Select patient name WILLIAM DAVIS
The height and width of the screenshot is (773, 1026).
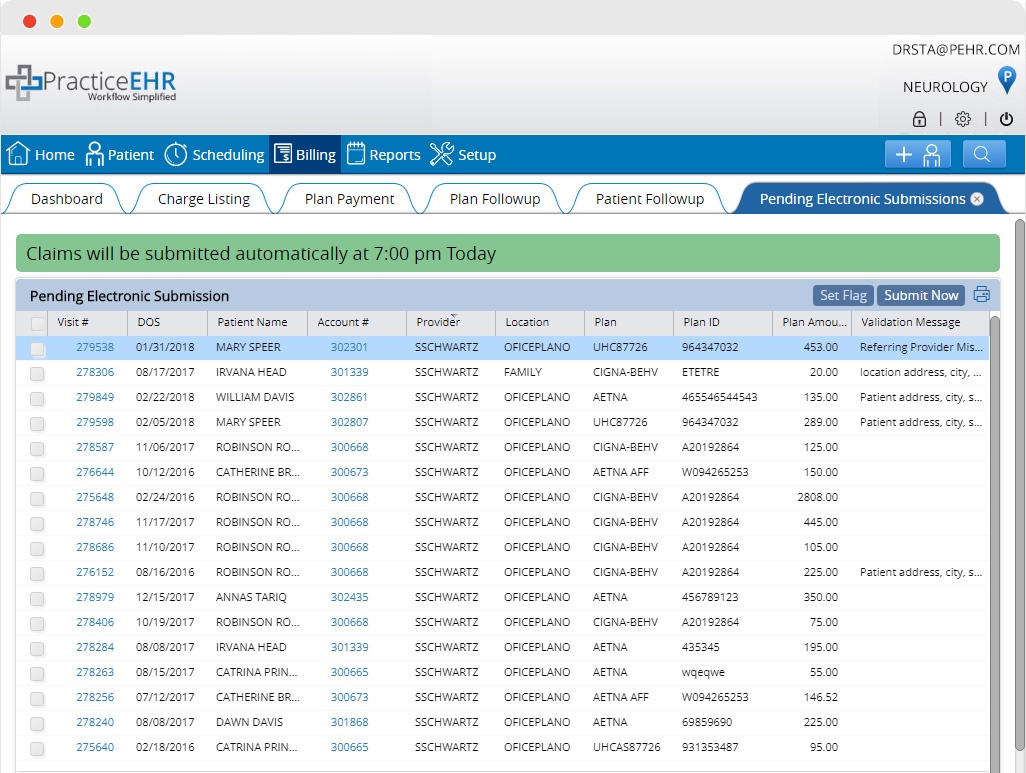pyautogui.click(x=255, y=397)
